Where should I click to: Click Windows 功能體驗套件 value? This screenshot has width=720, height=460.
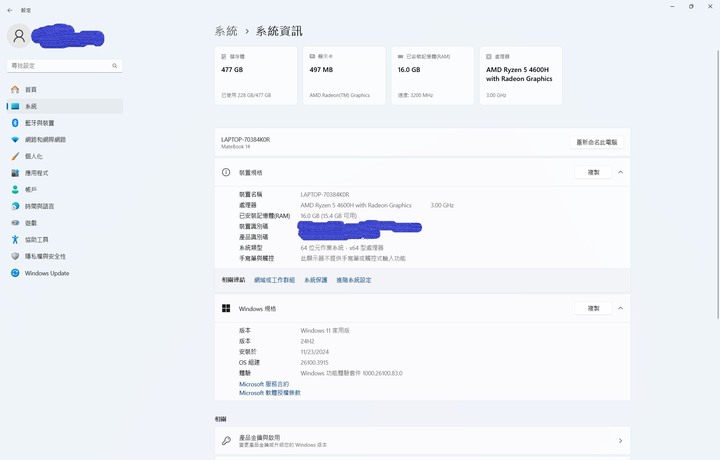[351, 373]
